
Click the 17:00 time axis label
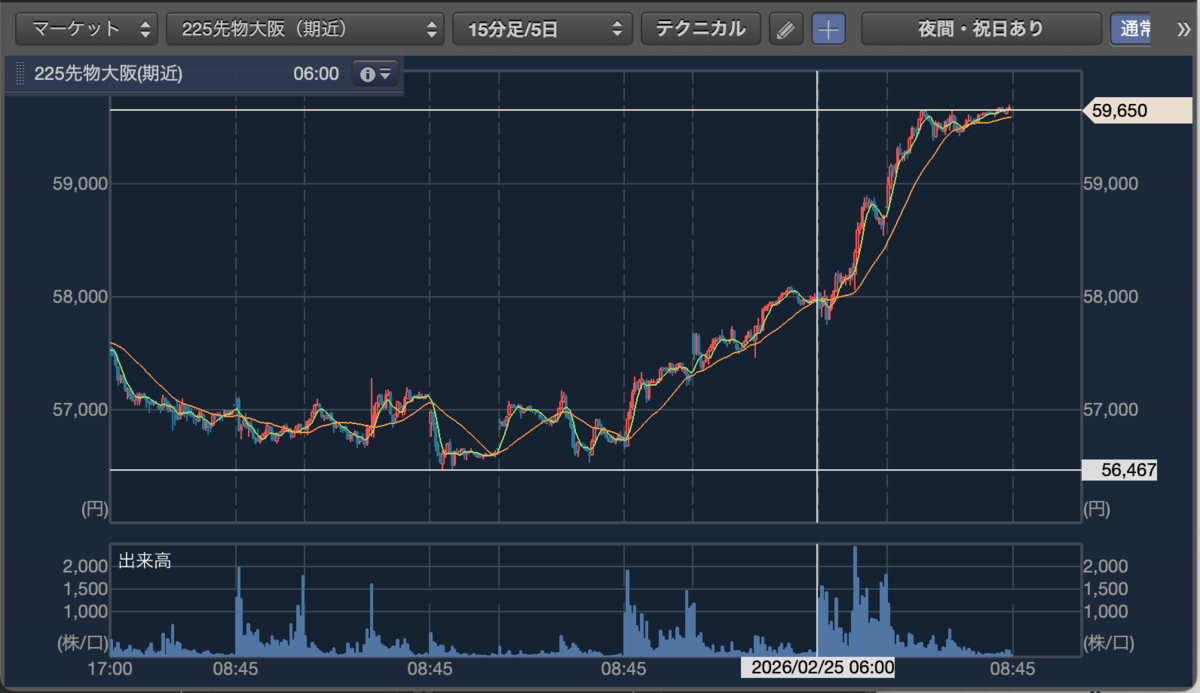(x=110, y=667)
